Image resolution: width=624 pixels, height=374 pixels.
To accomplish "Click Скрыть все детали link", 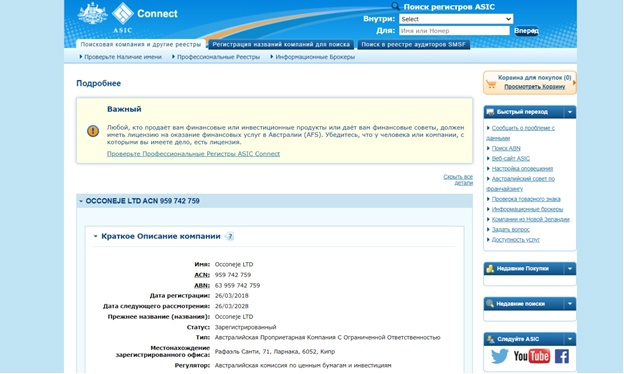I will [x=458, y=179].
